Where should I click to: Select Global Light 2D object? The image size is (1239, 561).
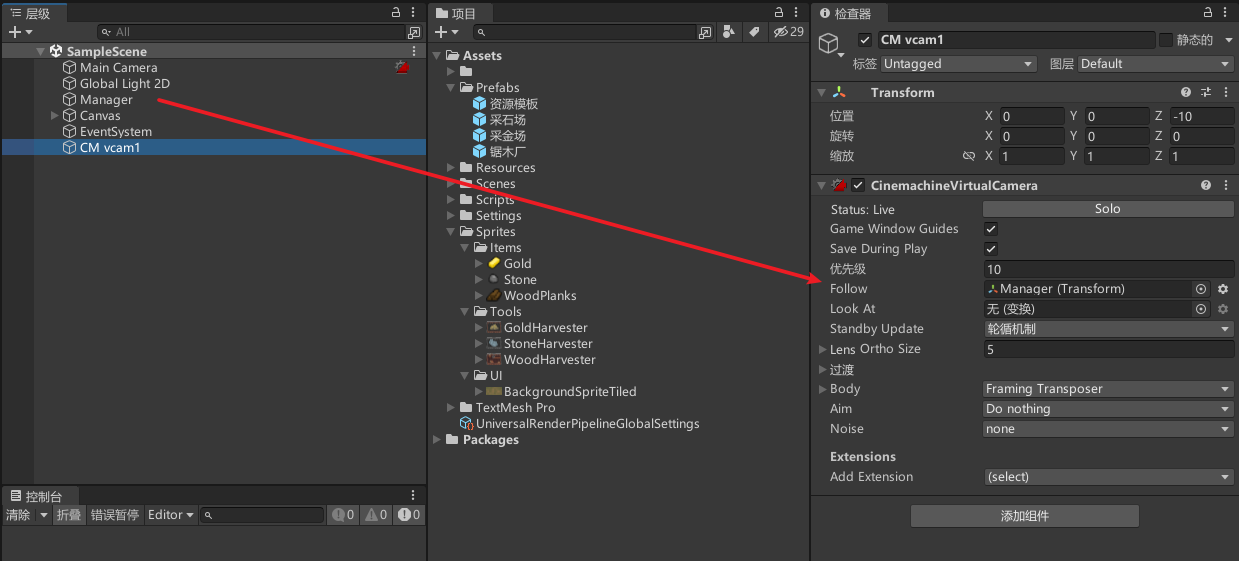tap(124, 83)
